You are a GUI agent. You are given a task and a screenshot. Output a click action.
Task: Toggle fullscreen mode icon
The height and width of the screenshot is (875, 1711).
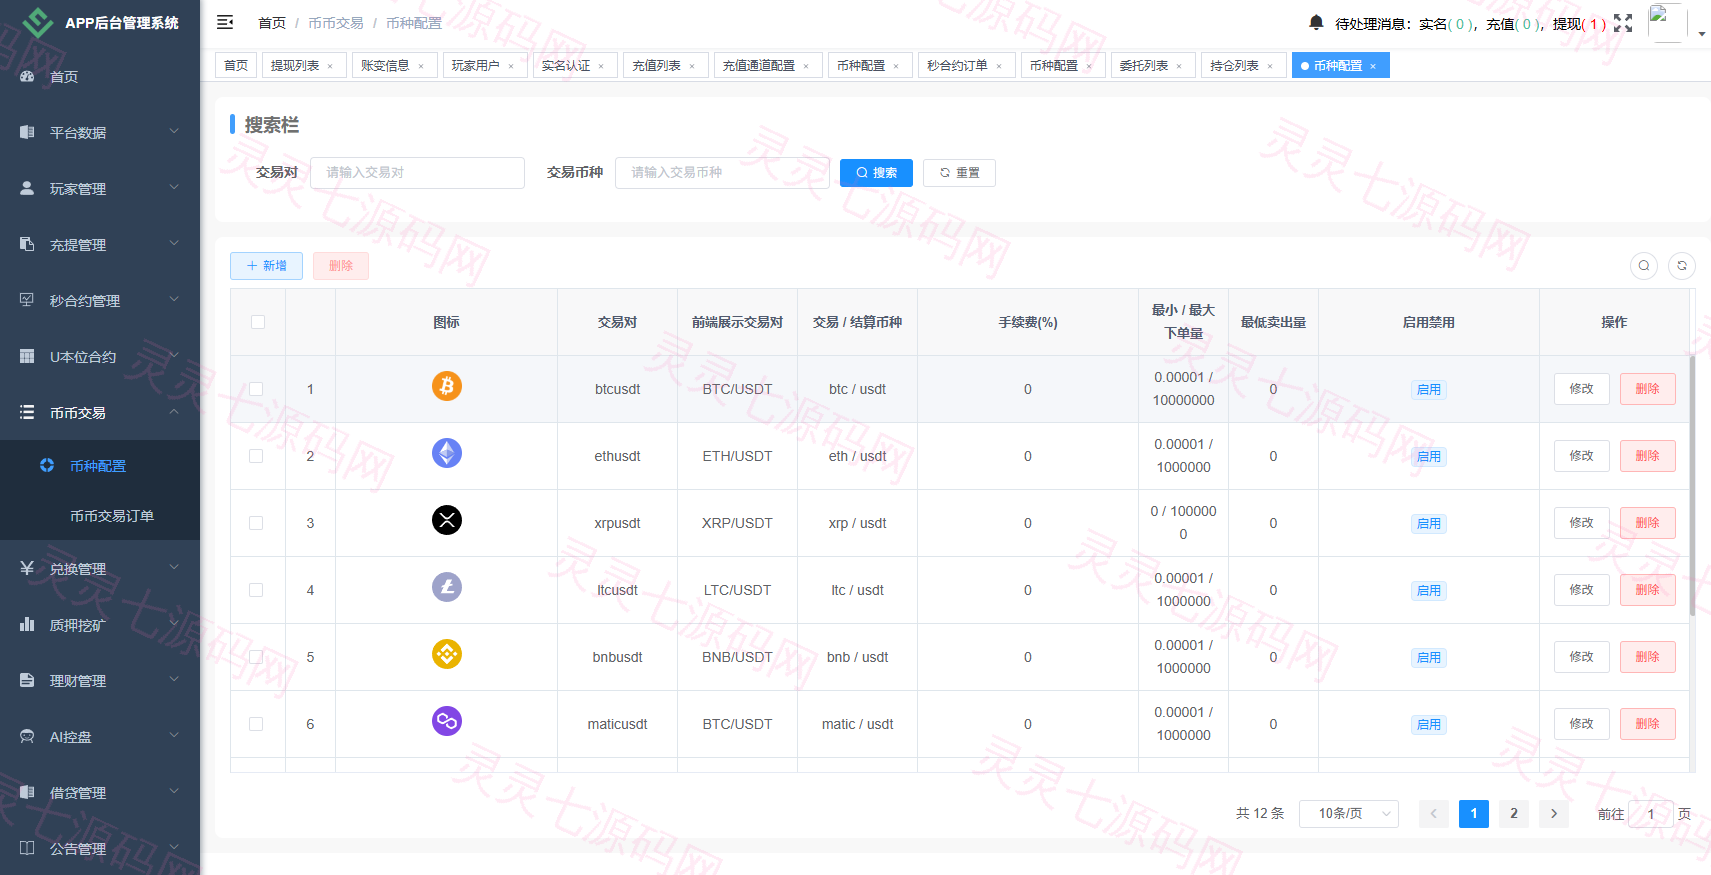(x=1623, y=23)
